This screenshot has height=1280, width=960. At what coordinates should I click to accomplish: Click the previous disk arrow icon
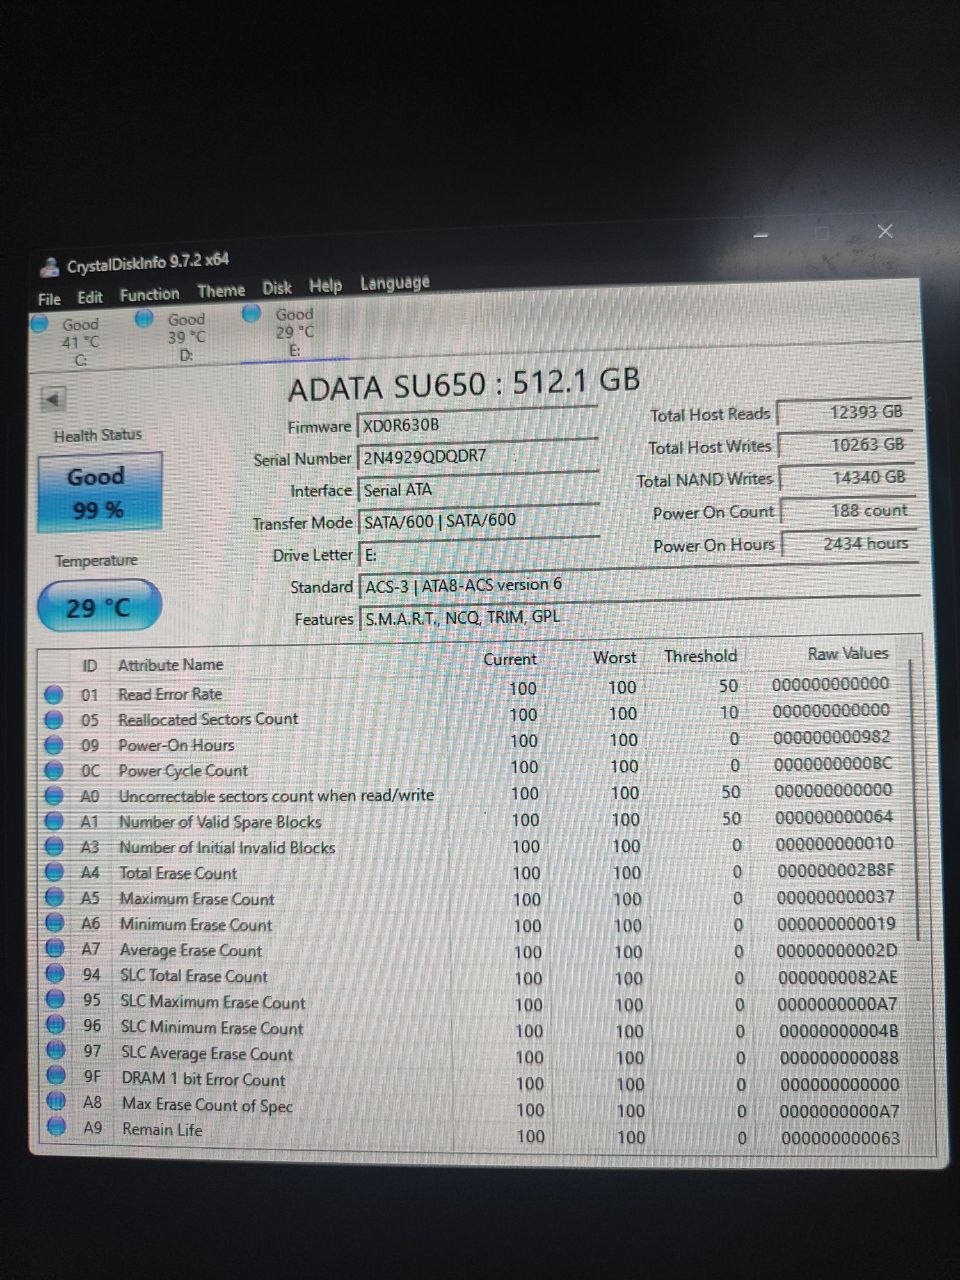pyautogui.click(x=52, y=398)
